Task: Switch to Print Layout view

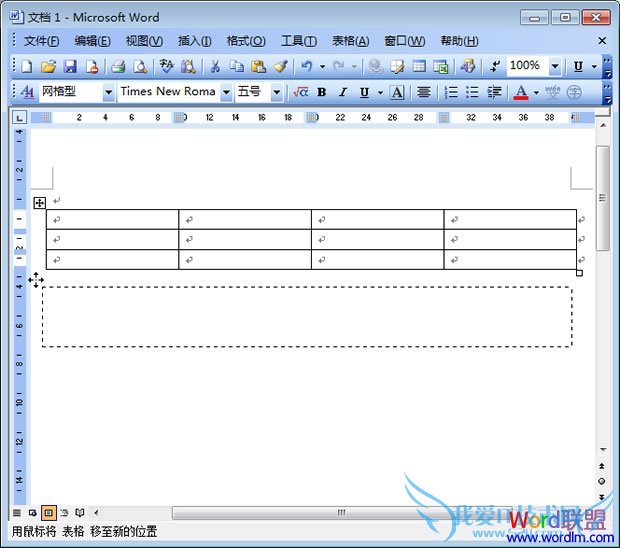Action: [x=48, y=513]
